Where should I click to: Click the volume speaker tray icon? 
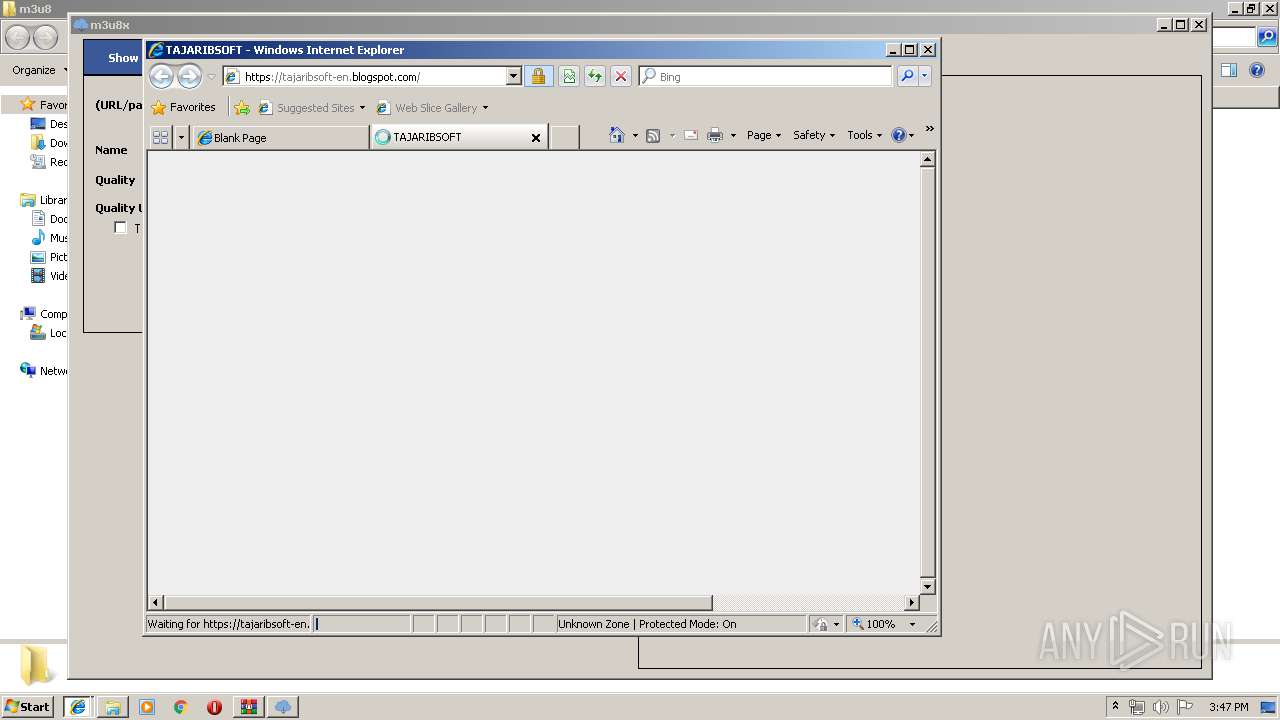click(1161, 707)
